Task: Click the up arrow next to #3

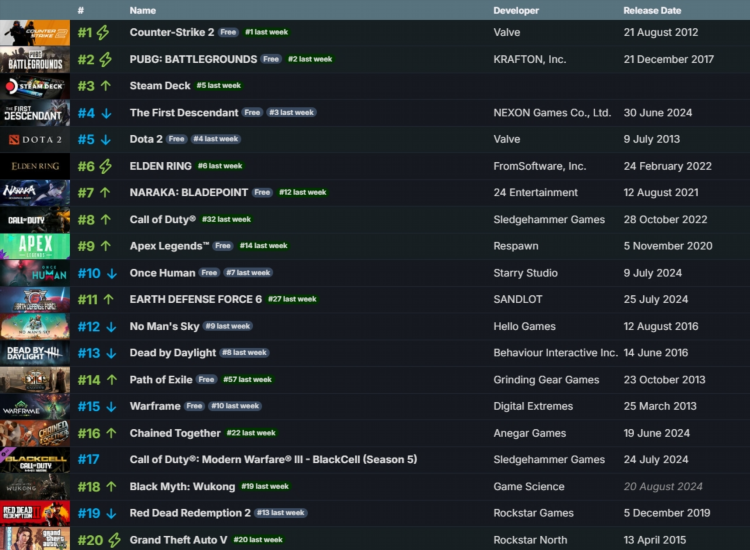Action: [106, 86]
